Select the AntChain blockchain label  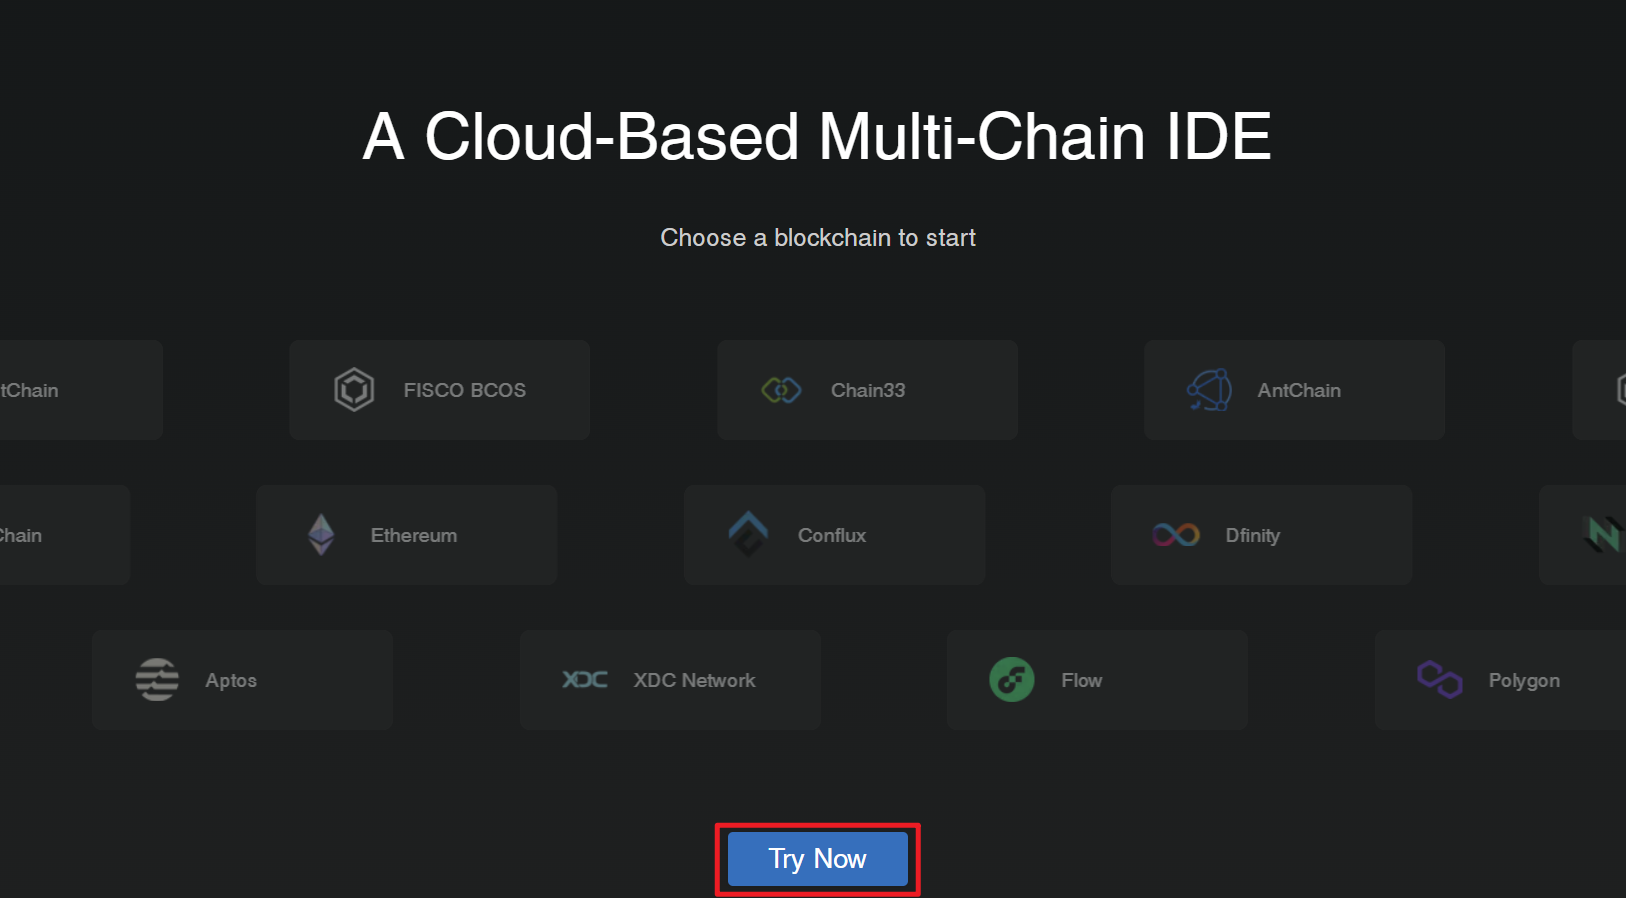point(1299,390)
